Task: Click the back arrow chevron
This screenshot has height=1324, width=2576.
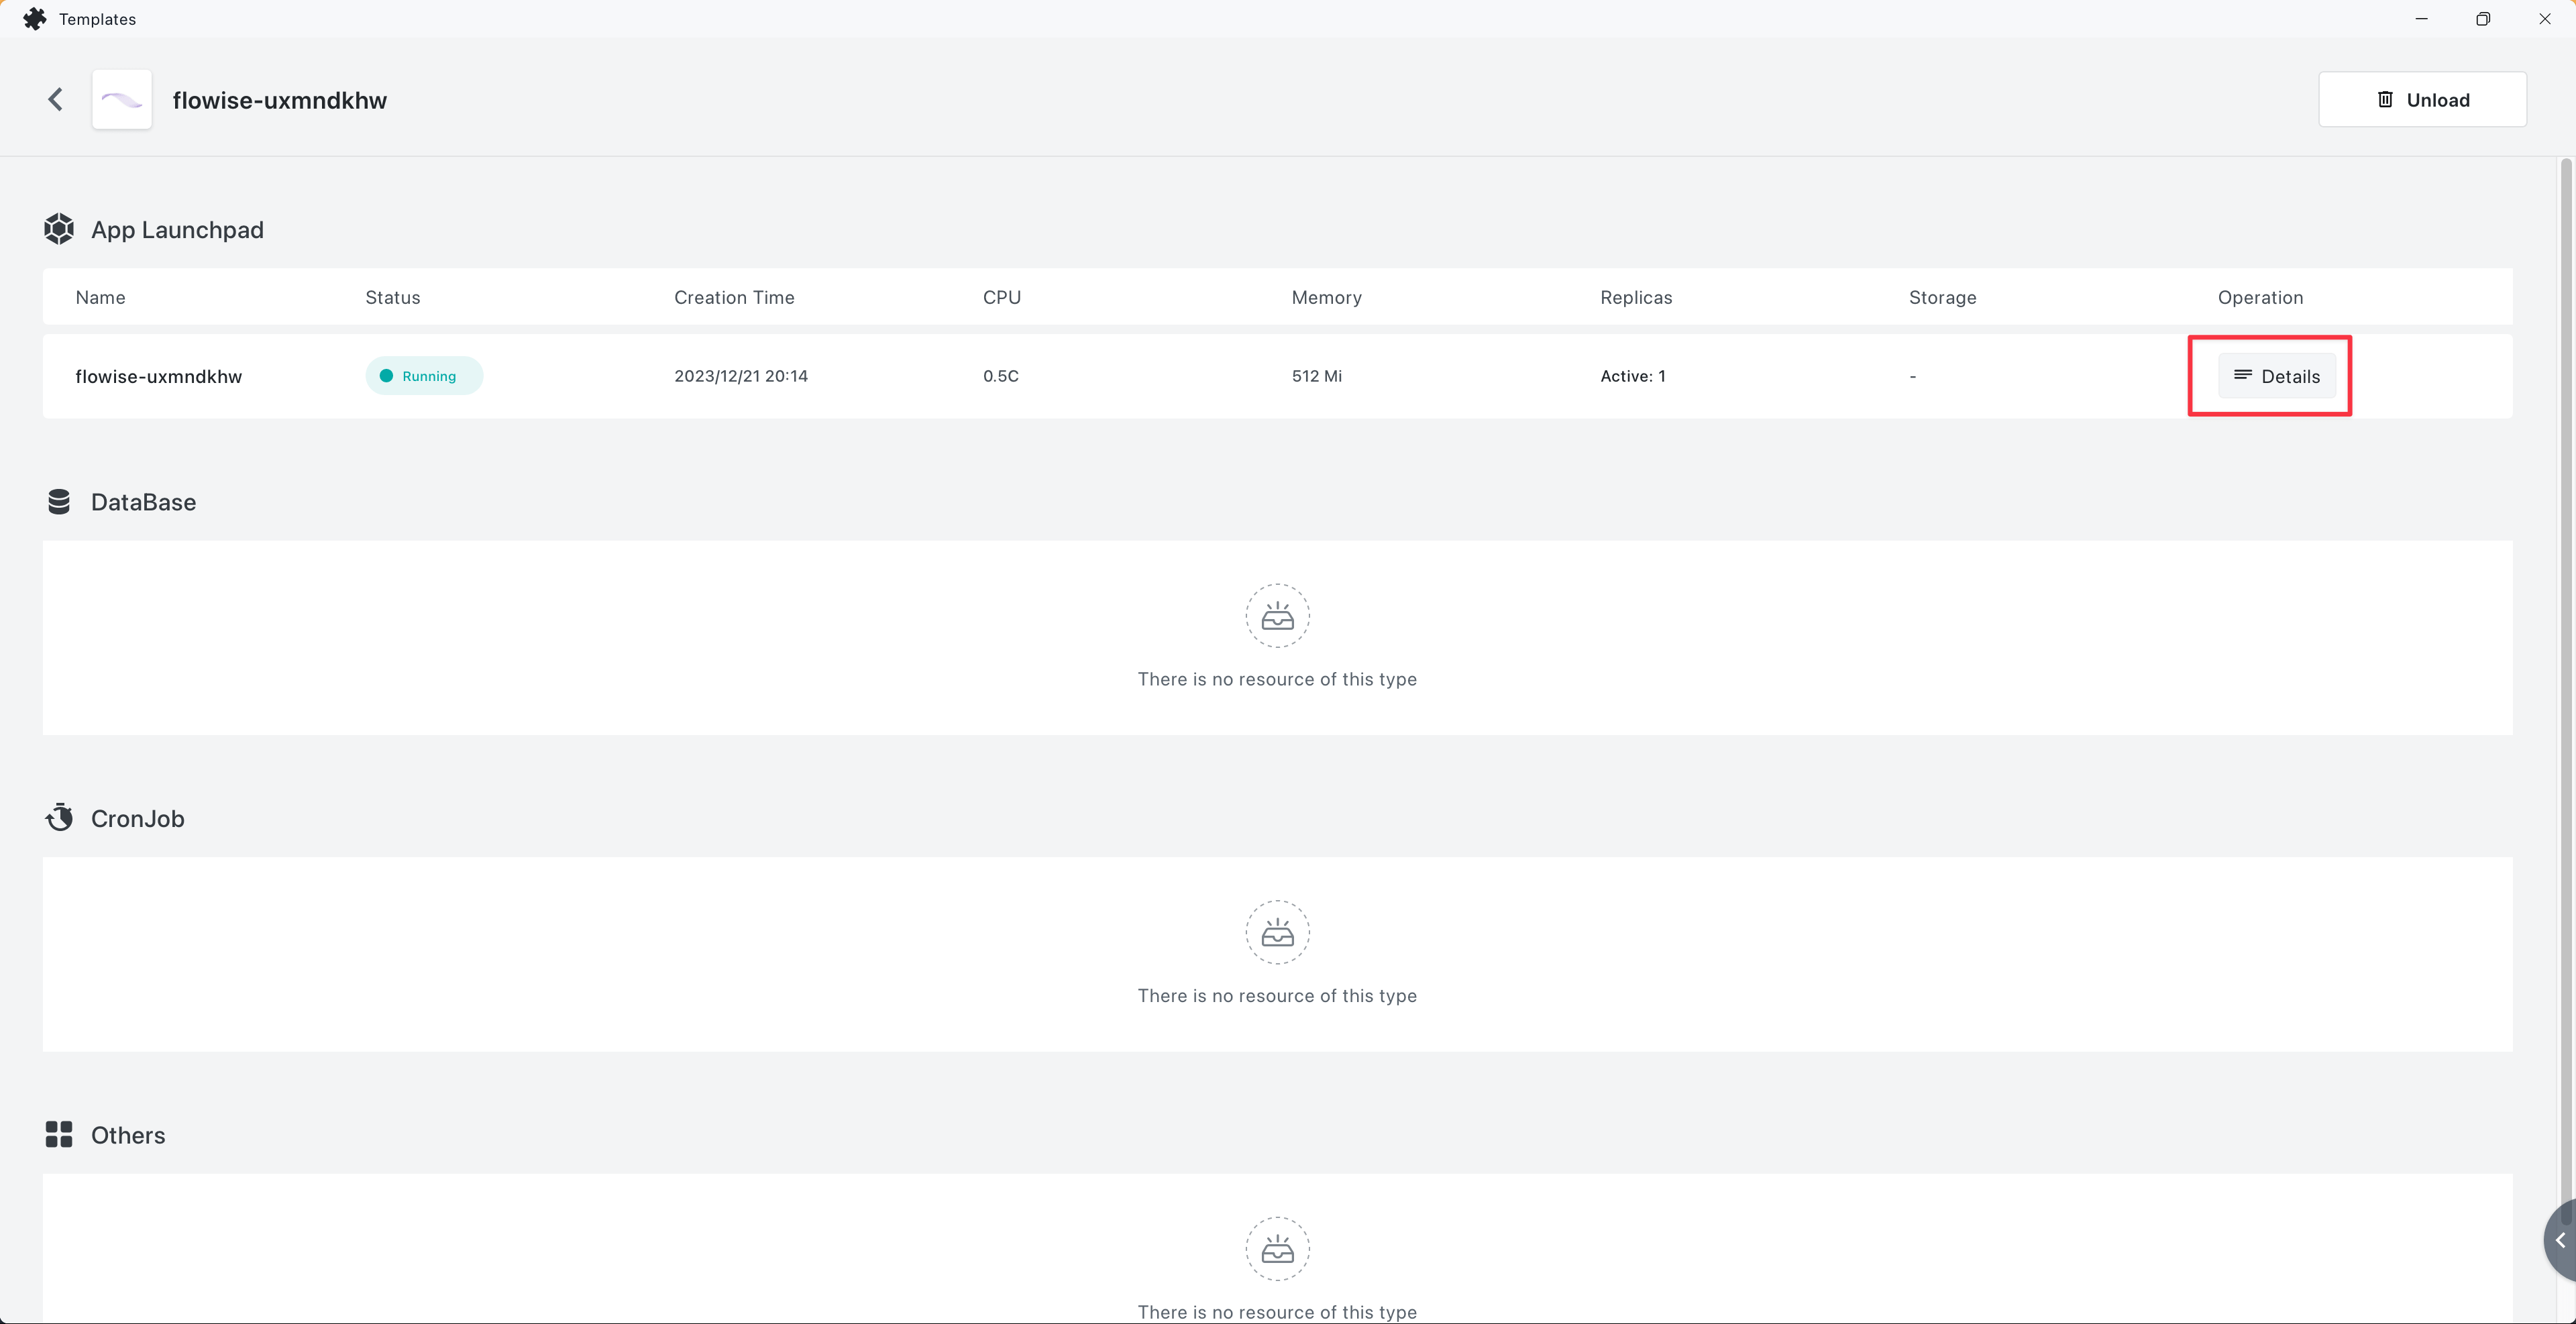Action: click(56, 99)
